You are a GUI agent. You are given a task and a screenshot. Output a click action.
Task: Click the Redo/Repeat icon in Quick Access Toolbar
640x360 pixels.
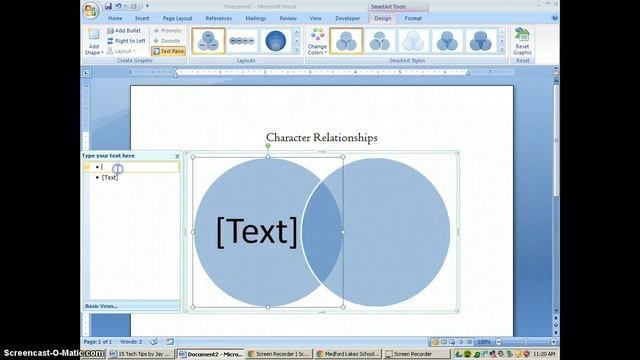133,6
